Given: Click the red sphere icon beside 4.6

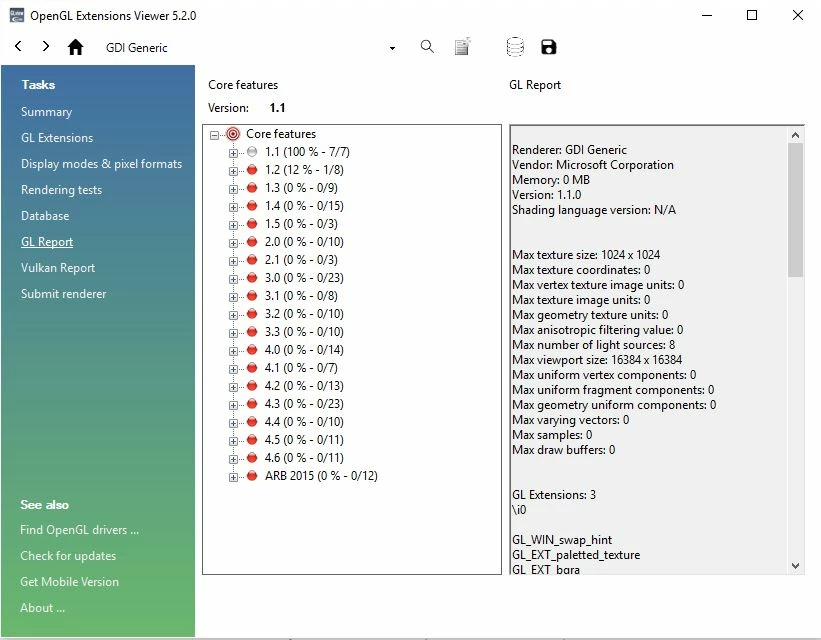Looking at the screenshot, I should click(252, 458).
